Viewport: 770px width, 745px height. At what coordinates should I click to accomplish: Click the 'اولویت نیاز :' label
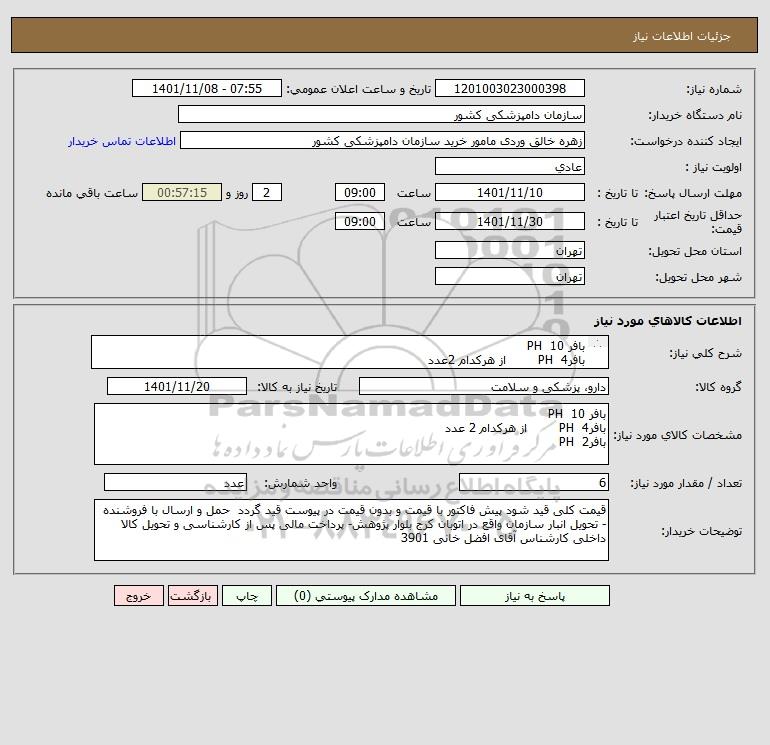tap(714, 167)
